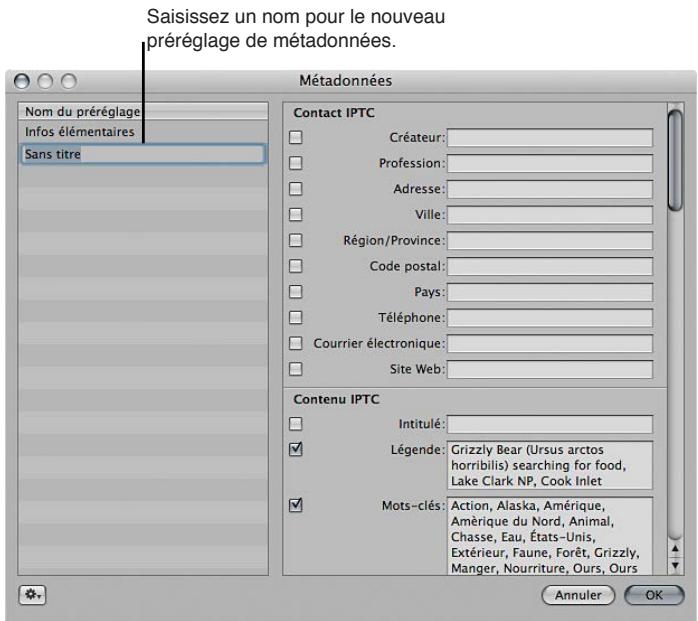Check the Site Web checkbox
The width and height of the screenshot is (698, 621).
point(296,369)
